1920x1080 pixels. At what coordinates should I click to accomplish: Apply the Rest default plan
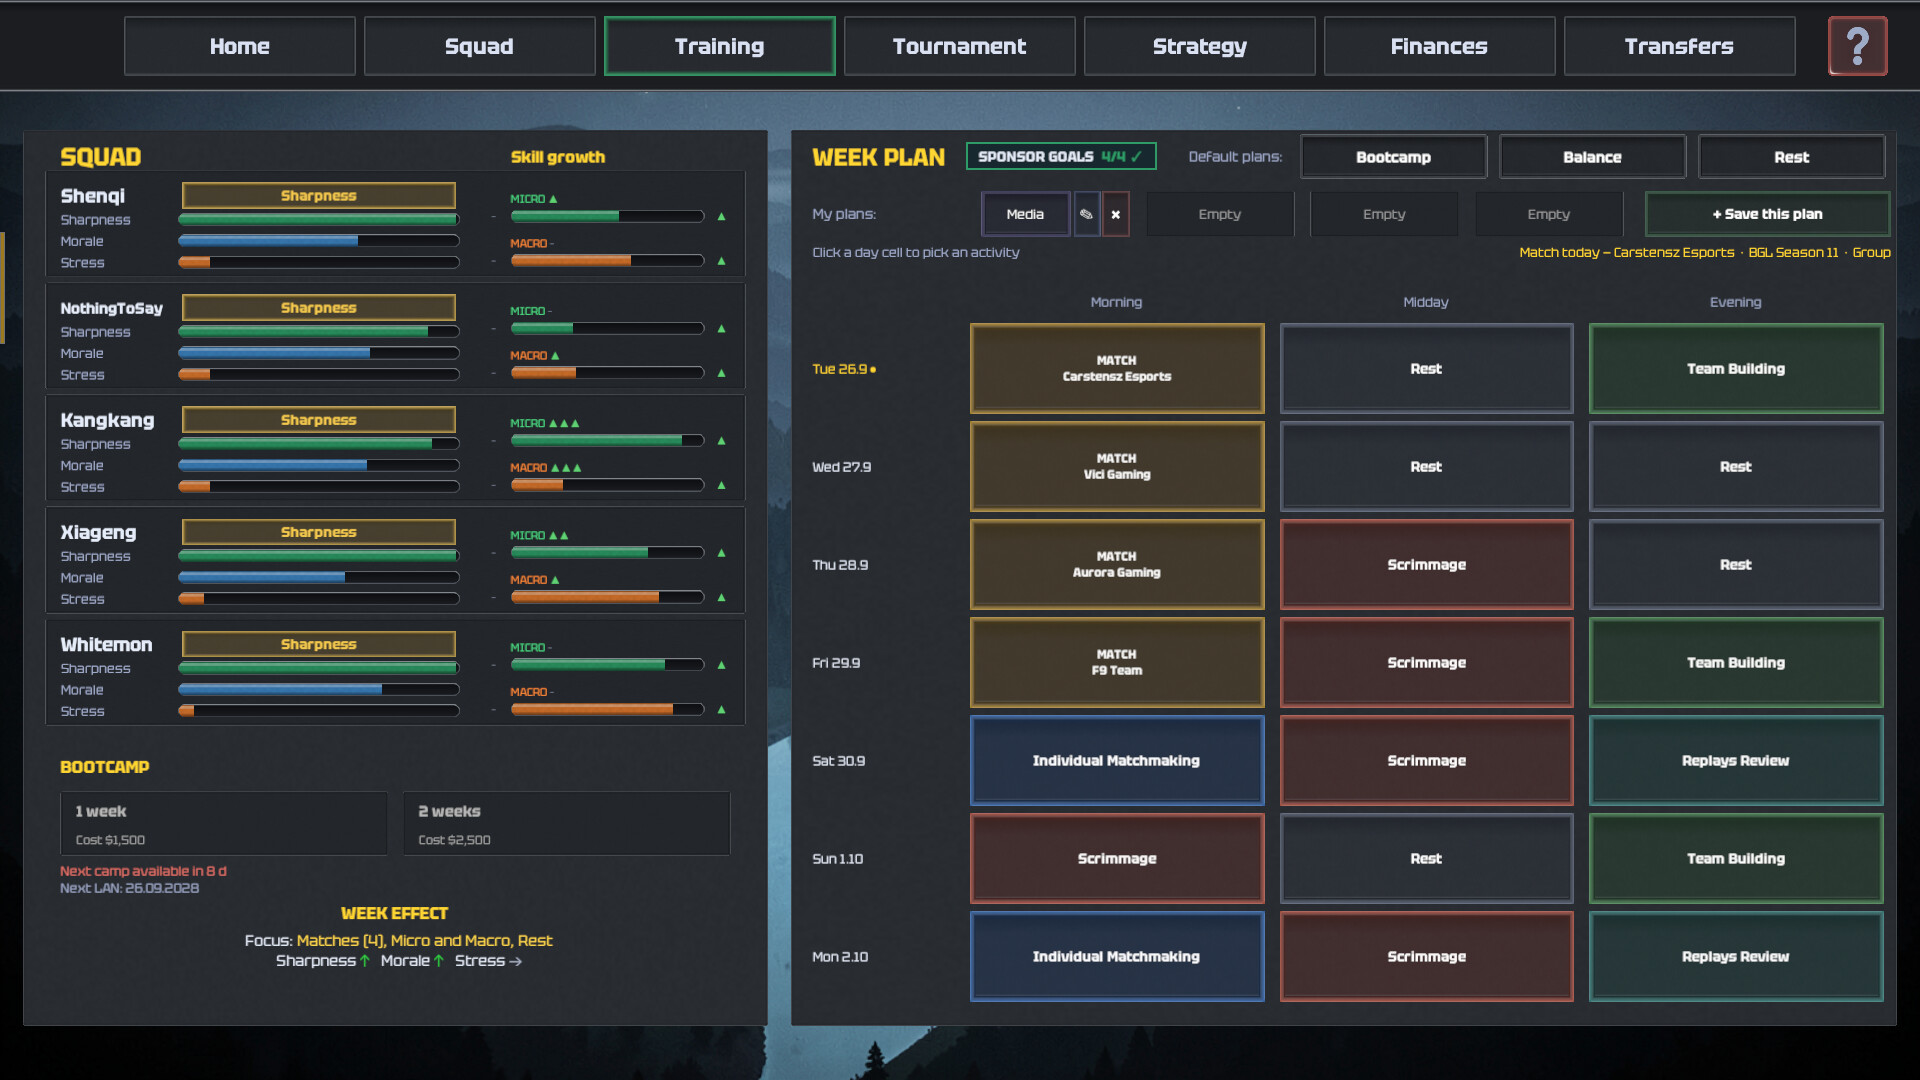point(1791,157)
